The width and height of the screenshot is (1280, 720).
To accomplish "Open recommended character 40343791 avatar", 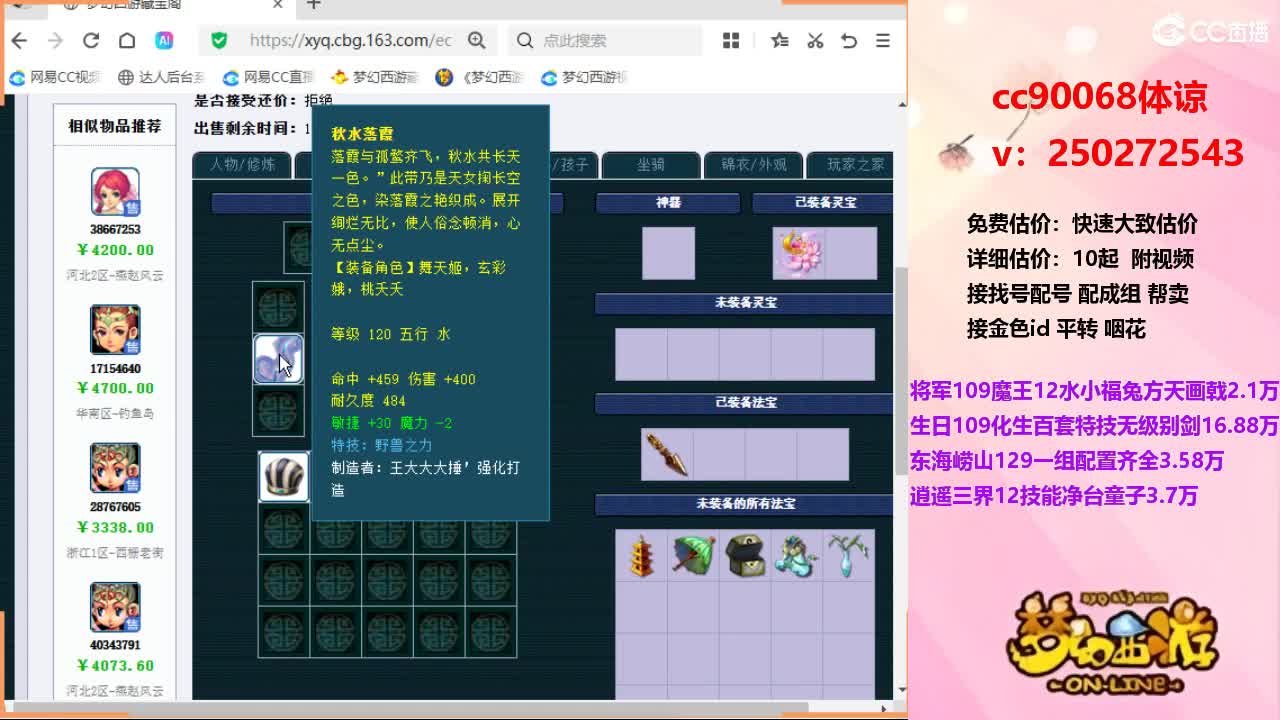I will pyautogui.click(x=115, y=607).
